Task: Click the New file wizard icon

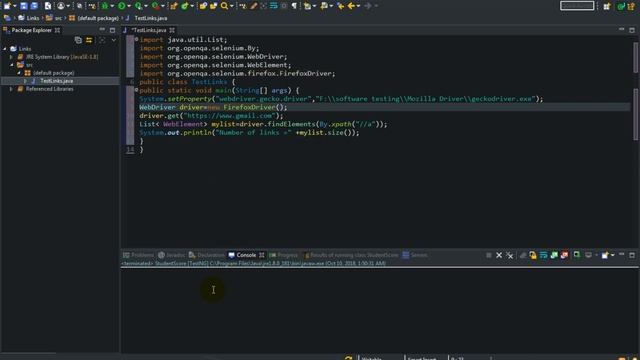Action: pyautogui.click(x=7, y=6)
